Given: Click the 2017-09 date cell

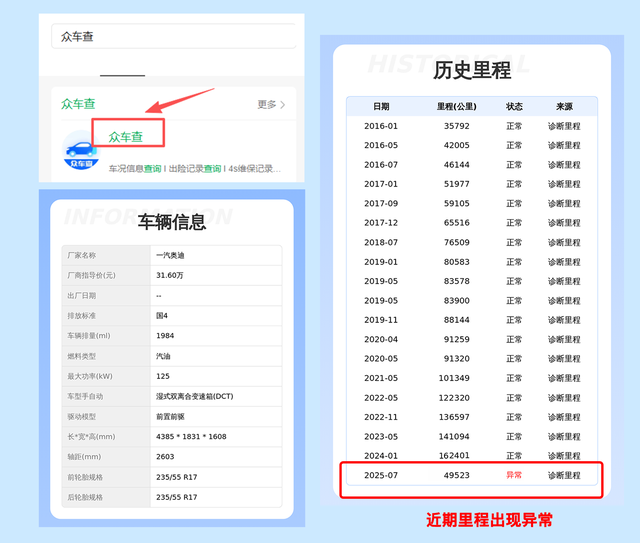Looking at the screenshot, I should tap(381, 203).
